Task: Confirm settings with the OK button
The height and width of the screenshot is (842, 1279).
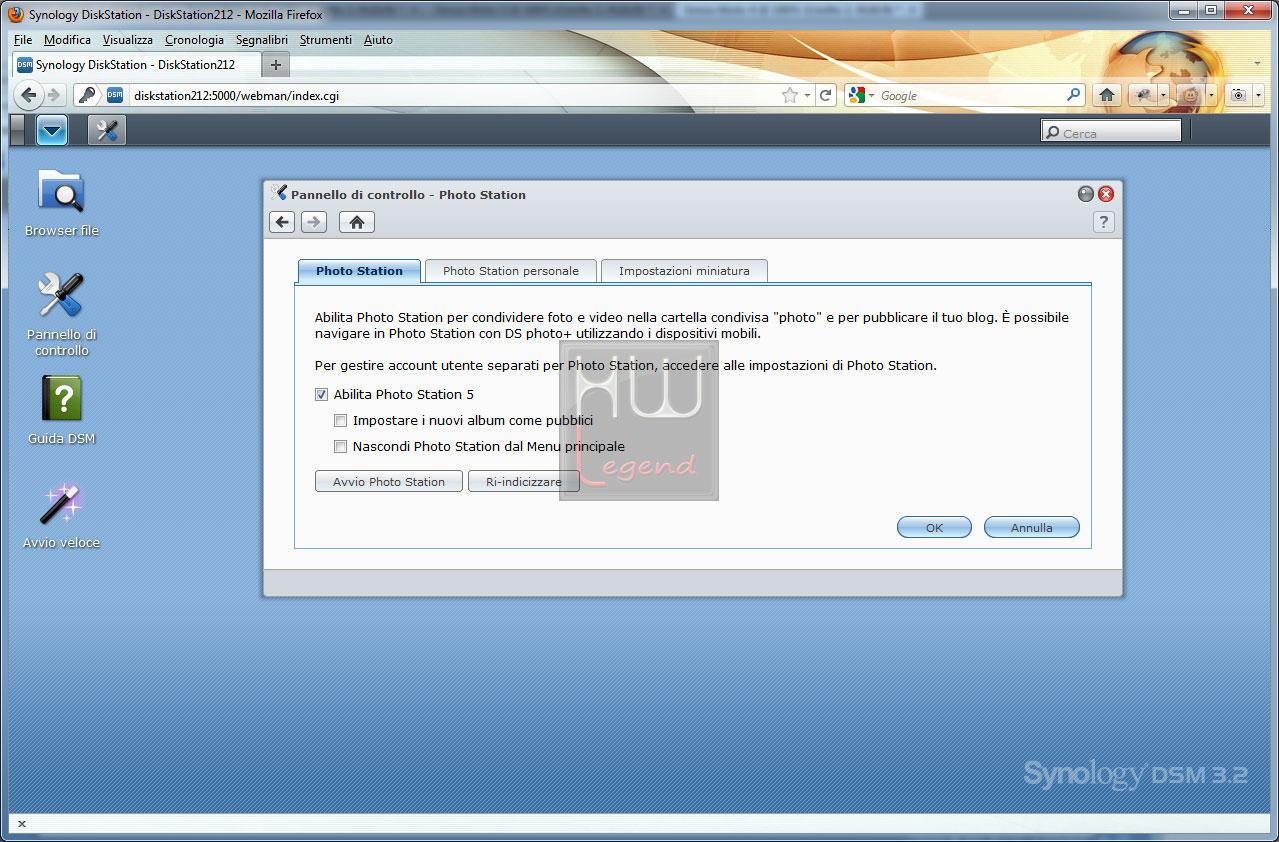Action: 934,527
